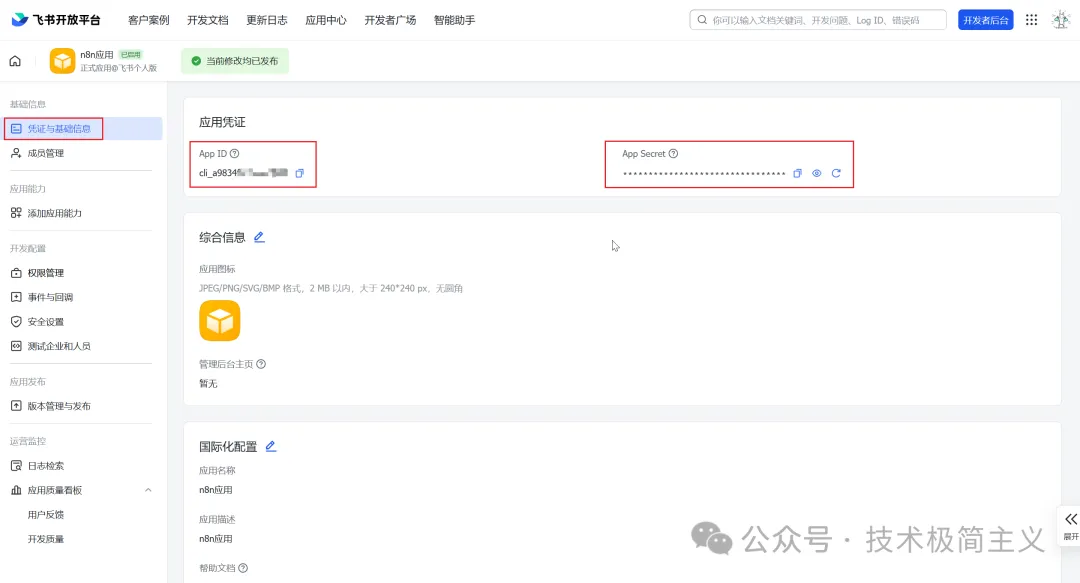Copy the App ID to clipboard
This screenshot has width=1080, height=583.
click(300, 173)
